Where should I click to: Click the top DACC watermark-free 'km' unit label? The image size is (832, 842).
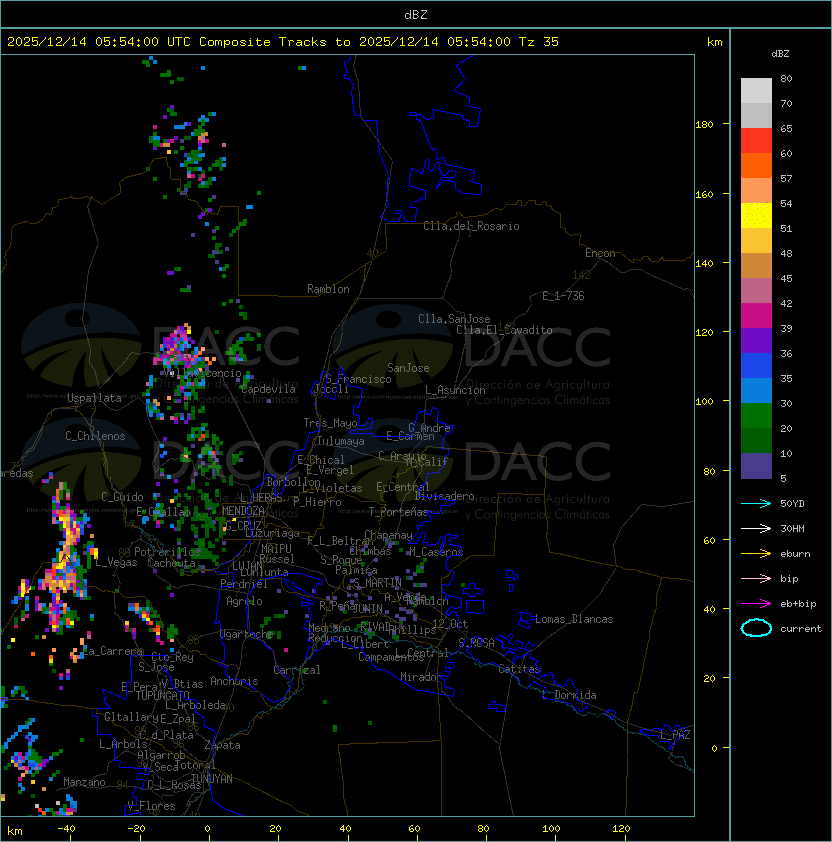point(714,42)
